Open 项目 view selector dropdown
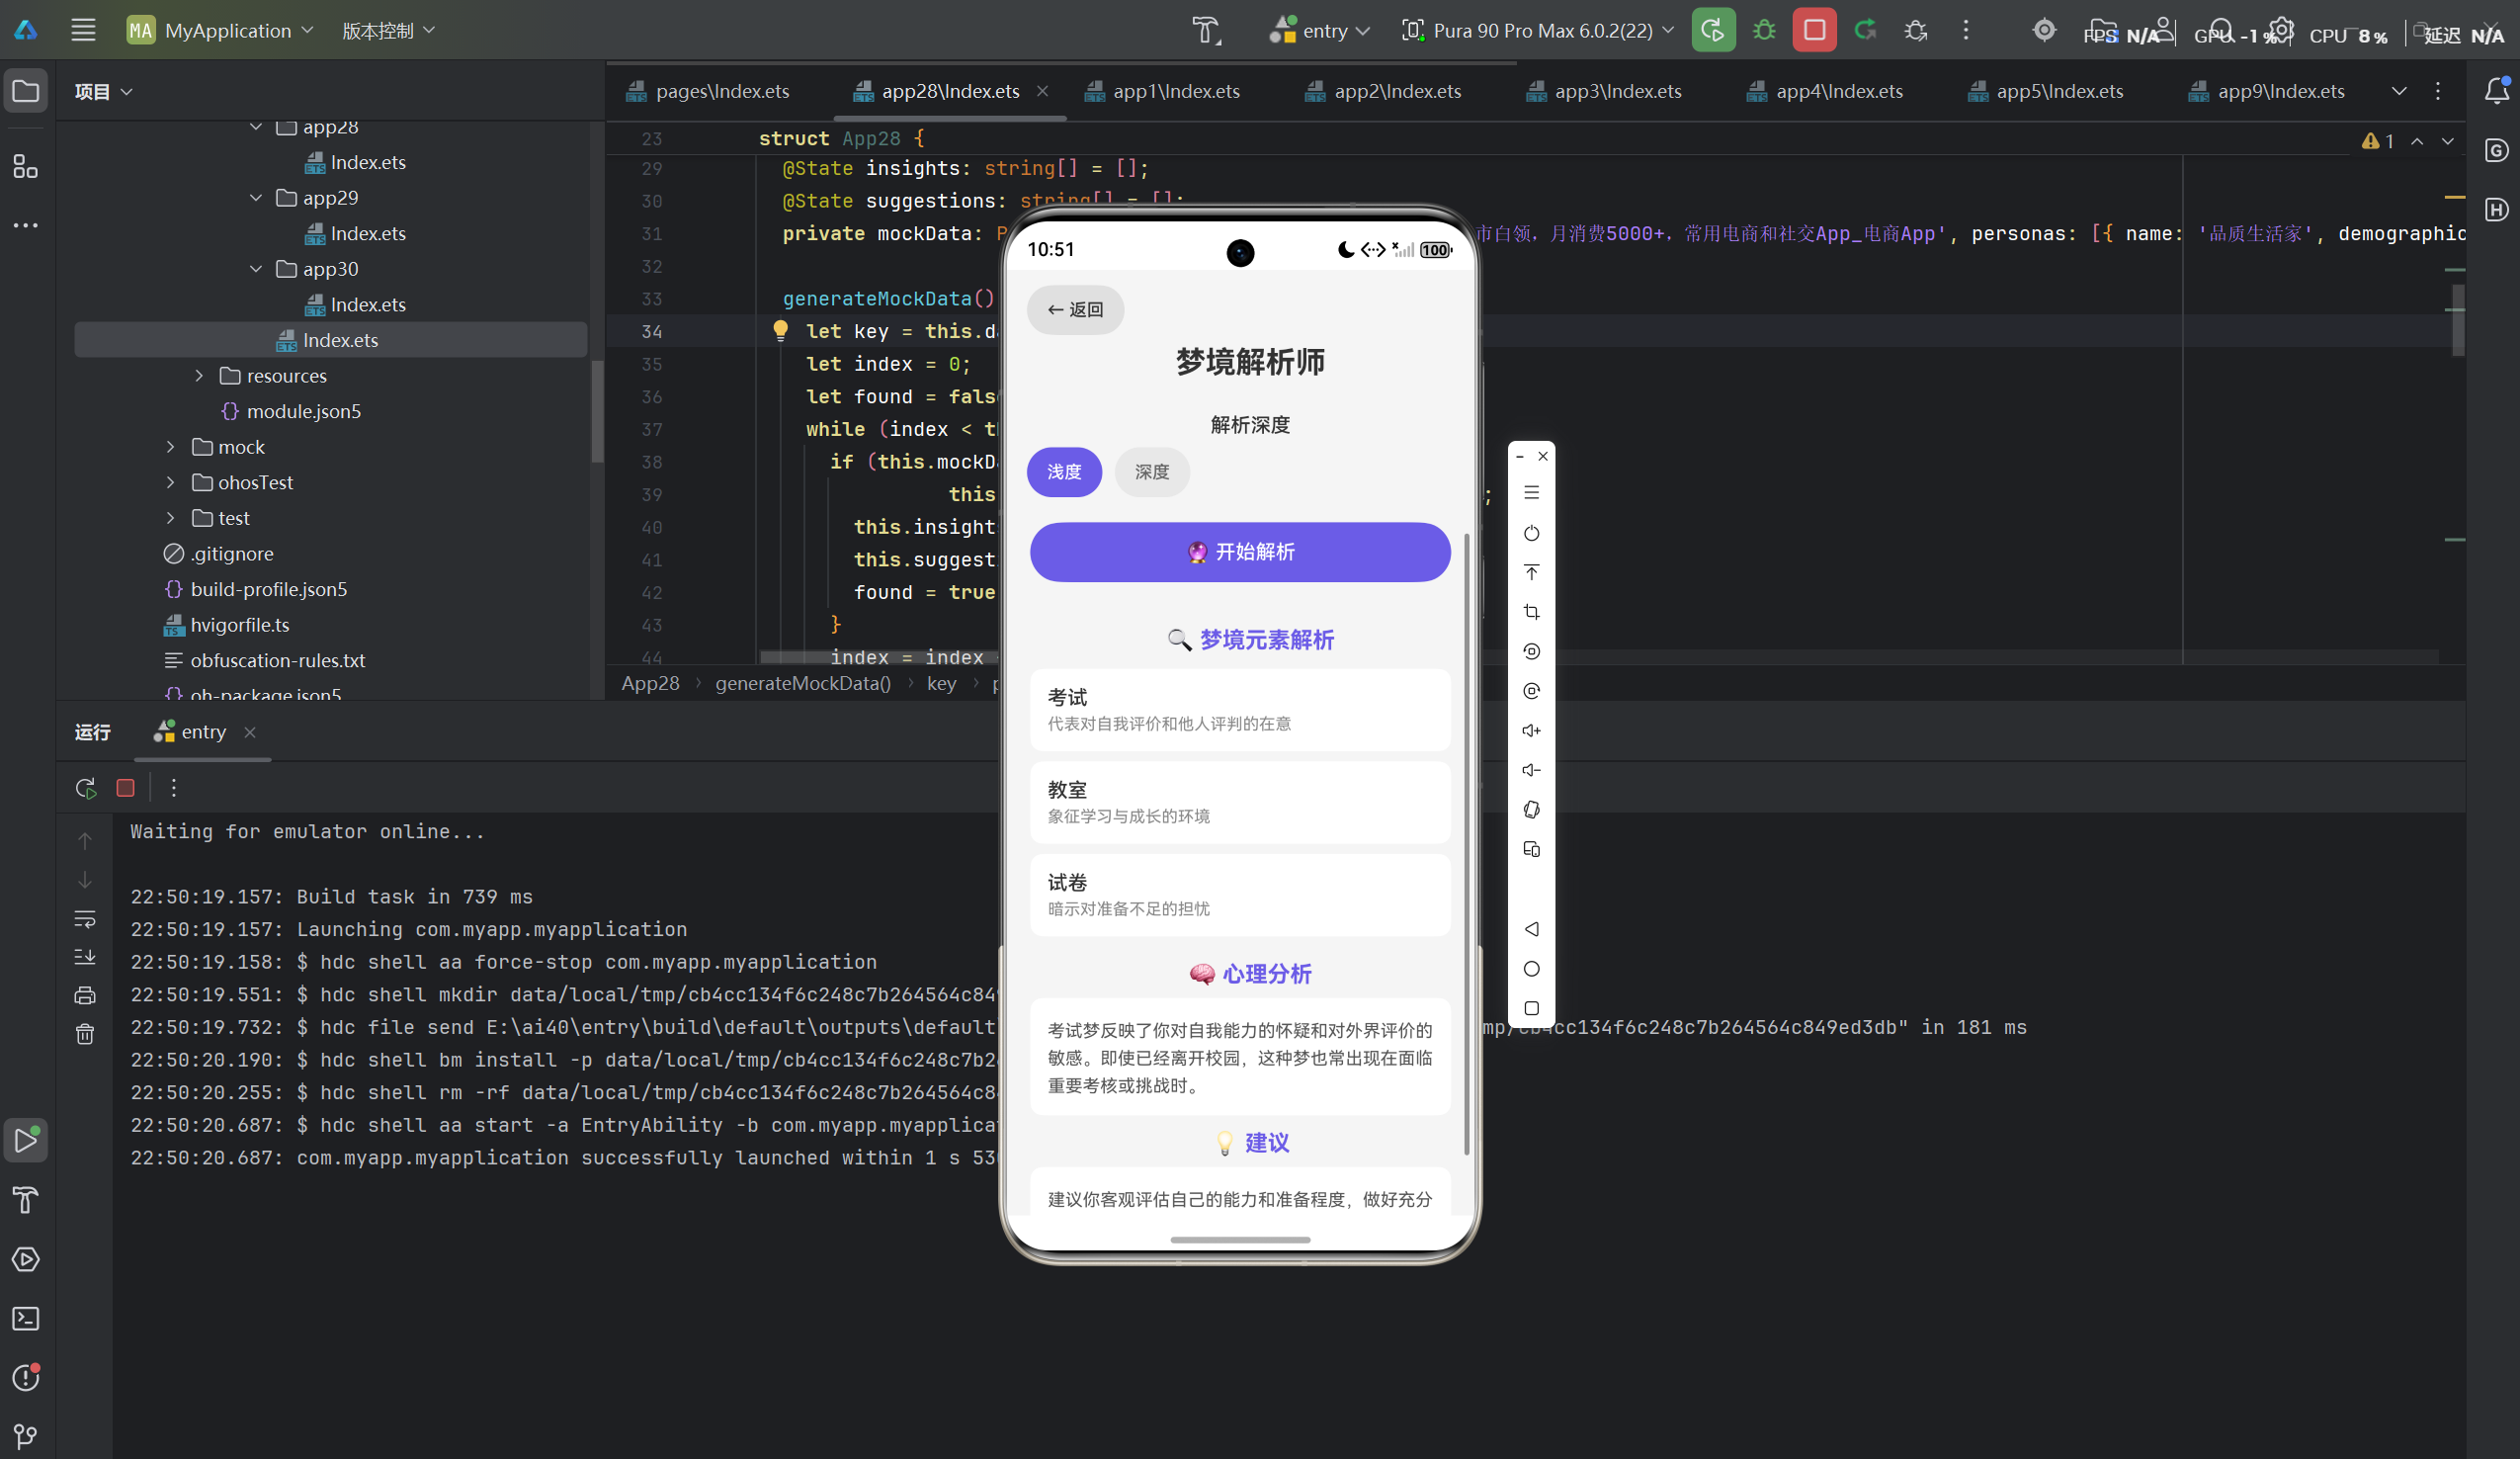Image resolution: width=2520 pixels, height=1459 pixels. tap(103, 92)
